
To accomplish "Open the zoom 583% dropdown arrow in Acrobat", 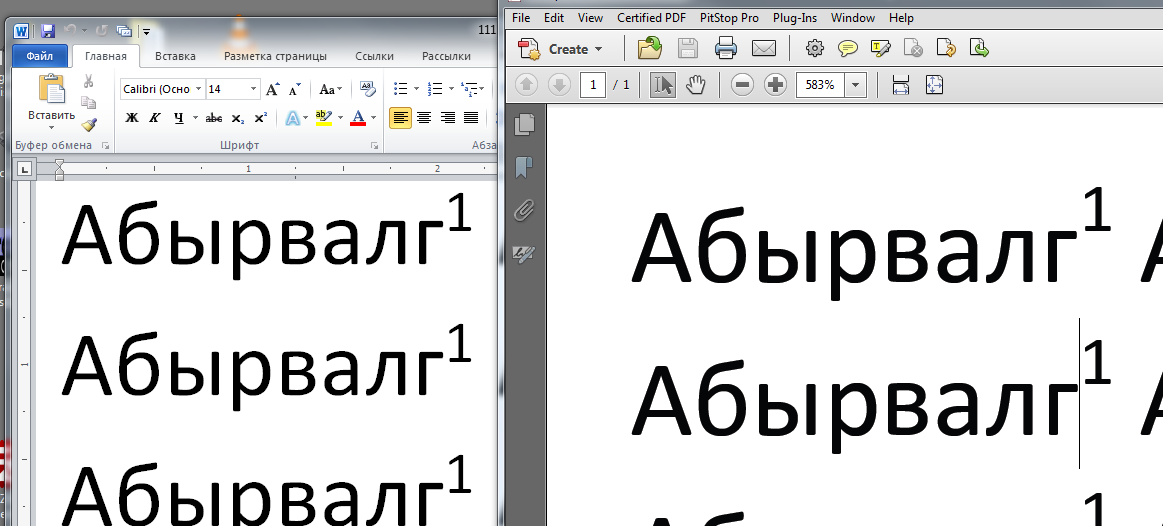I will click(x=855, y=85).
